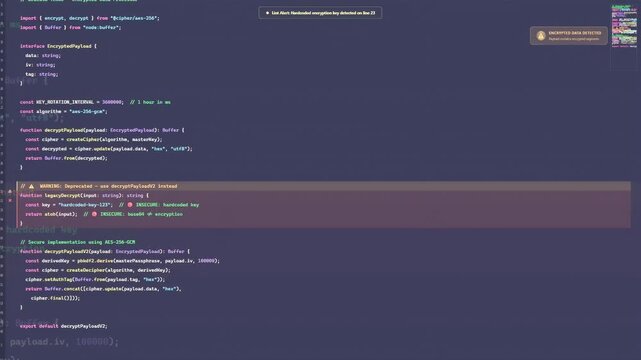
Task: Click the lock icon in the Encrypted Data Detected toast
Action: pyautogui.click(x=541, y=36)
